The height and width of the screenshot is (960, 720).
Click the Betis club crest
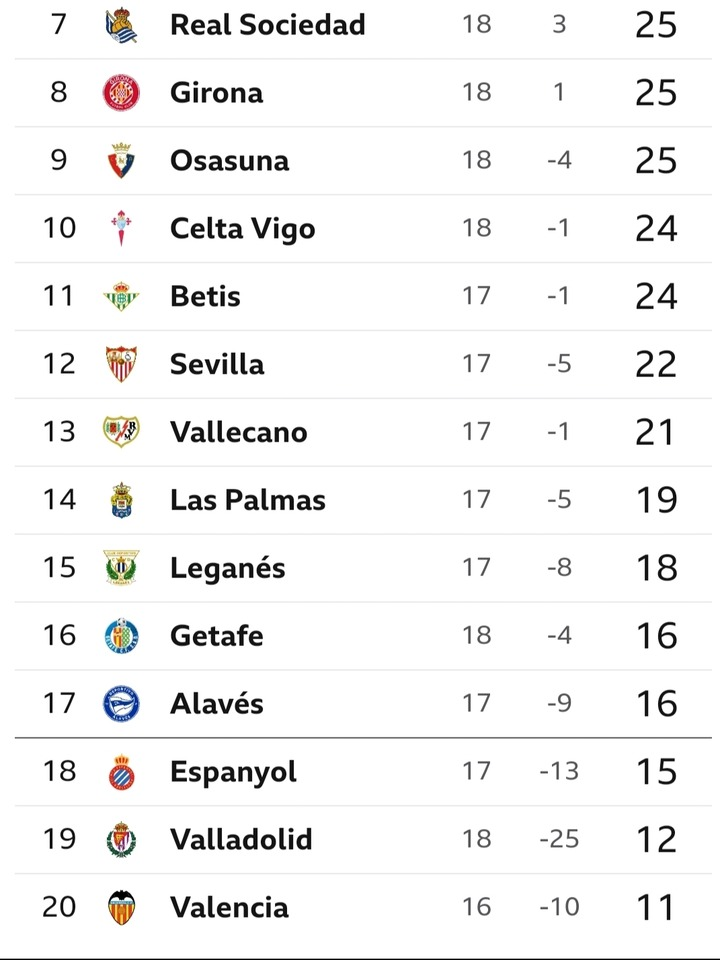(x=121, y=296)
